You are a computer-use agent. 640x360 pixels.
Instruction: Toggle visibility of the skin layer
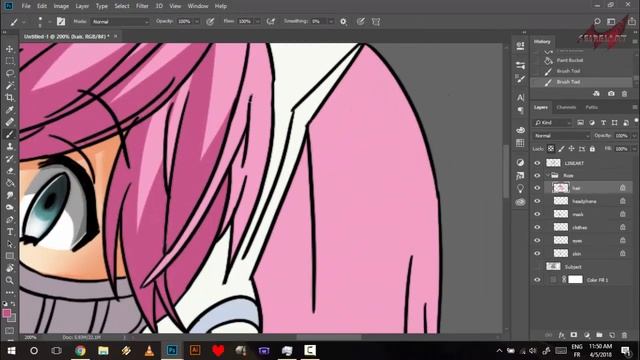tap(537, 253)
